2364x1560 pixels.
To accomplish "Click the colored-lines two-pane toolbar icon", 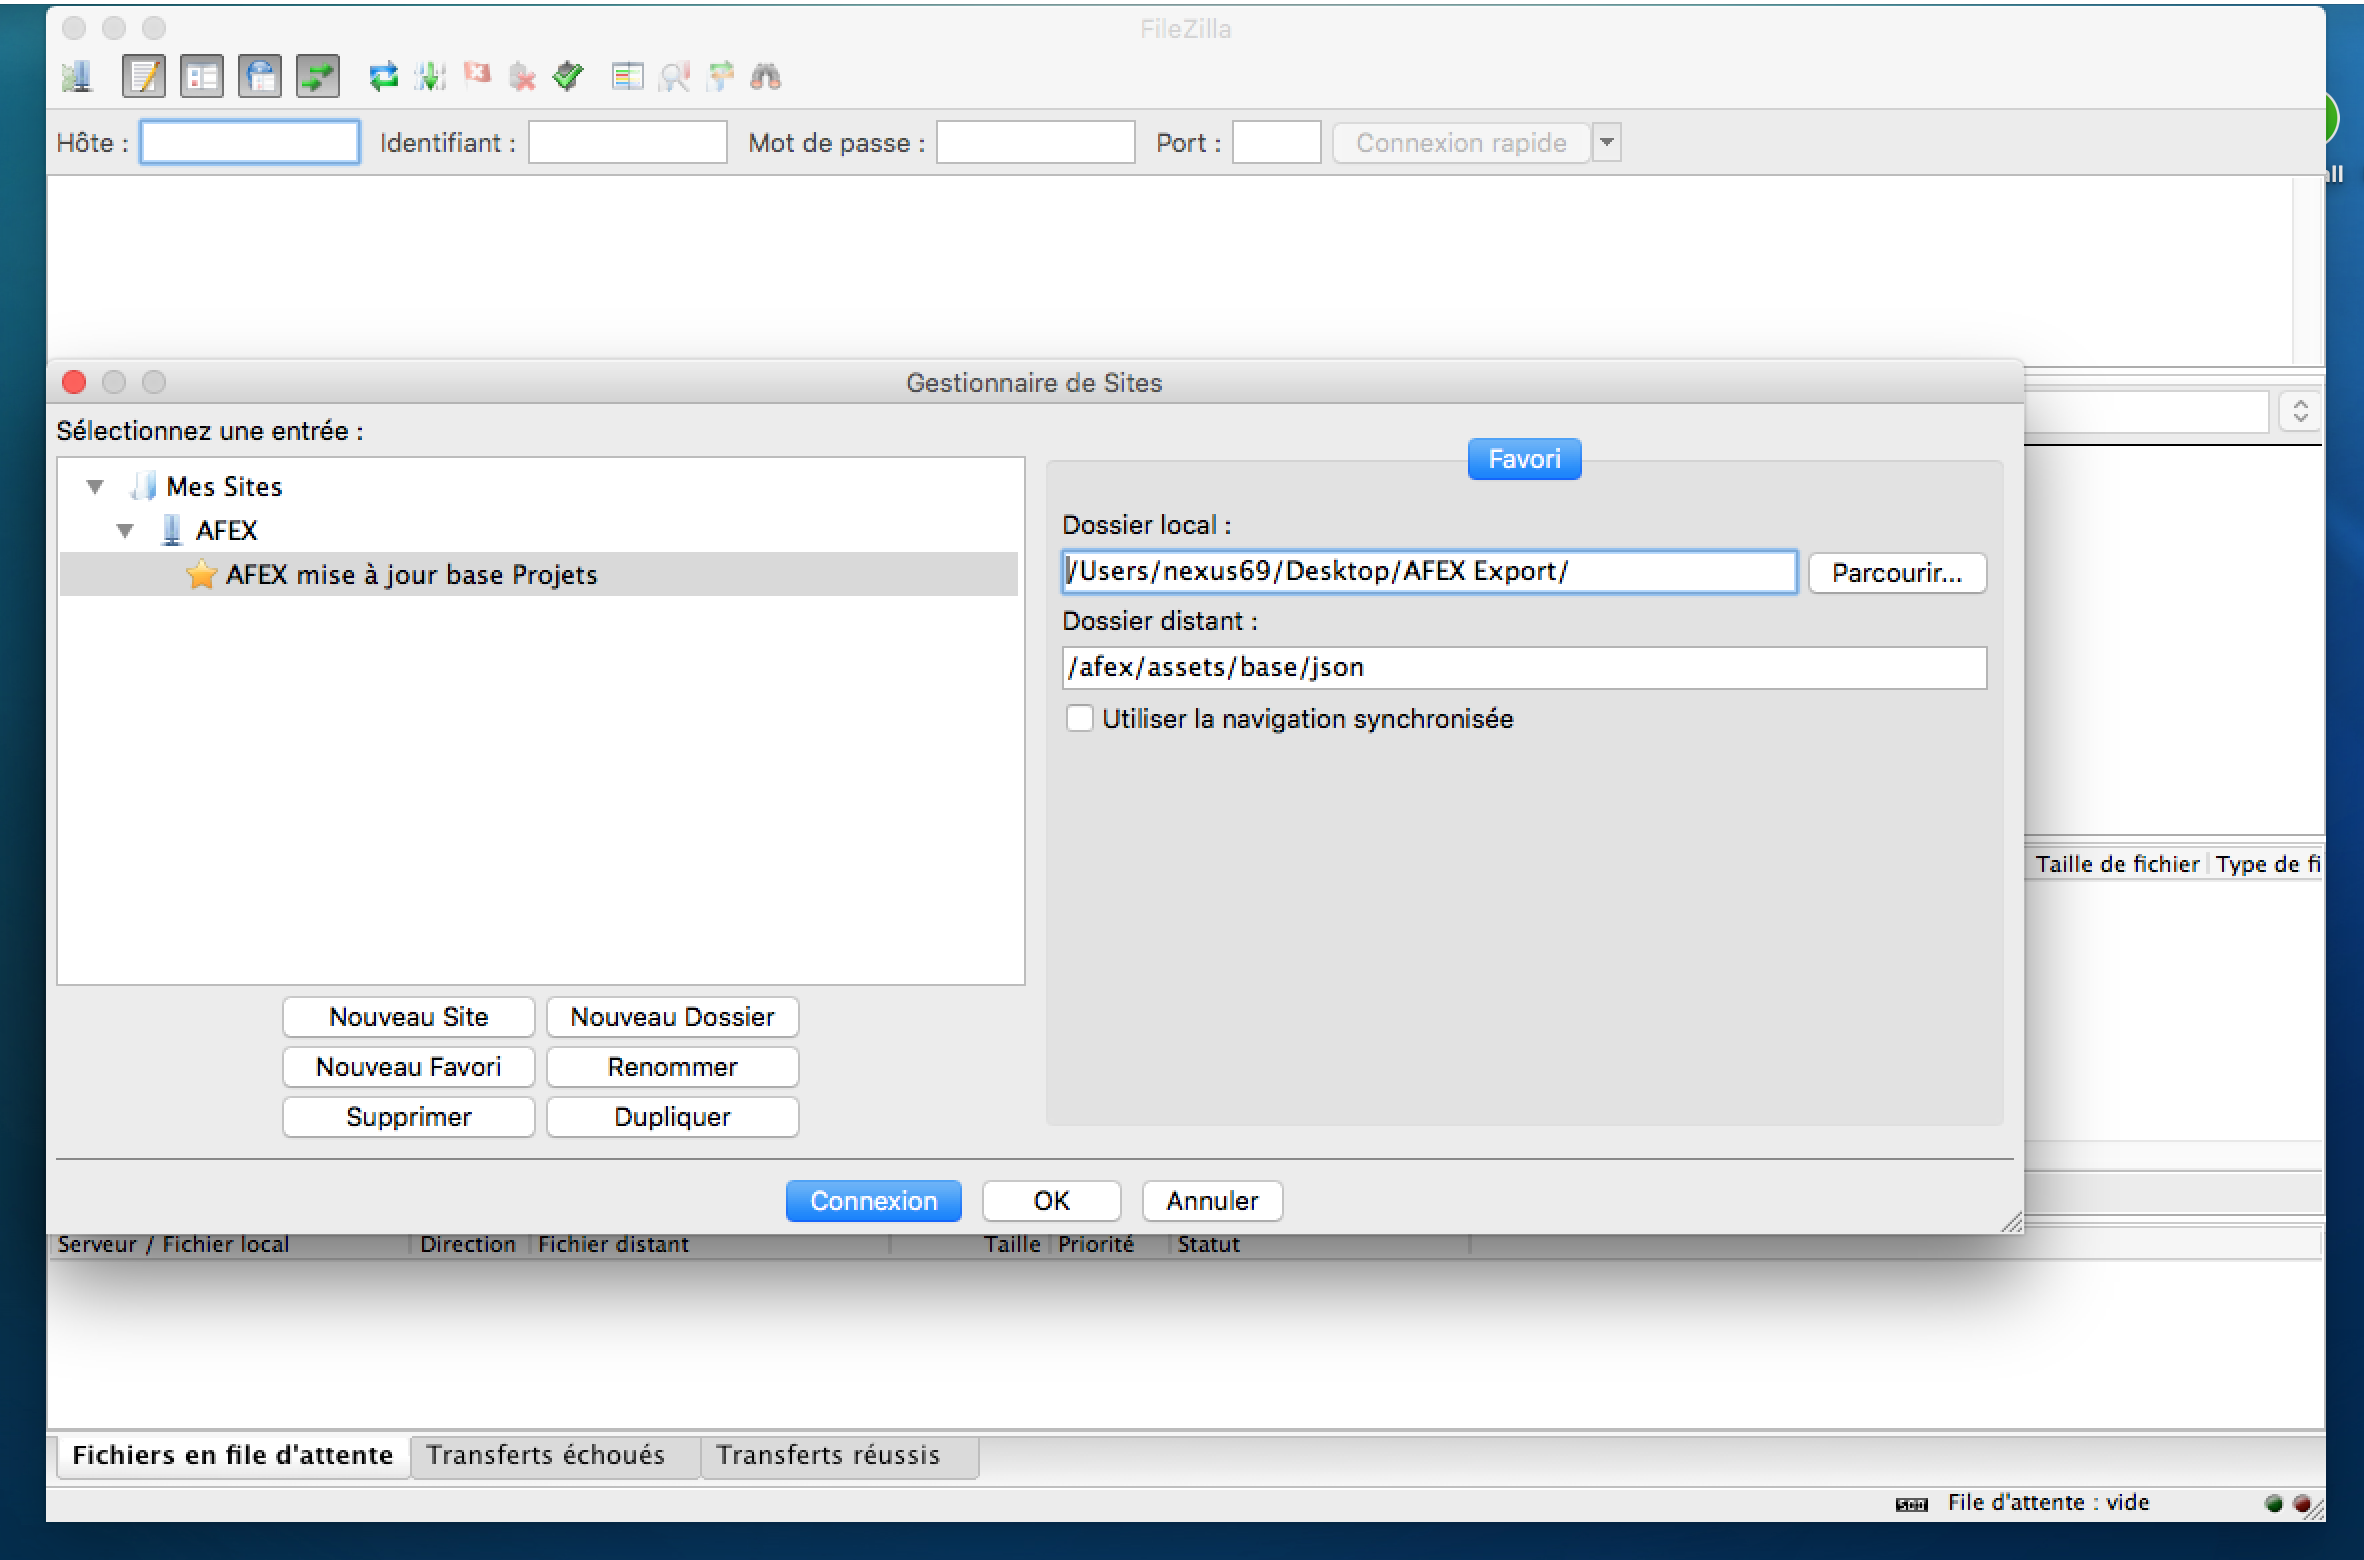I will pos(627,76).
